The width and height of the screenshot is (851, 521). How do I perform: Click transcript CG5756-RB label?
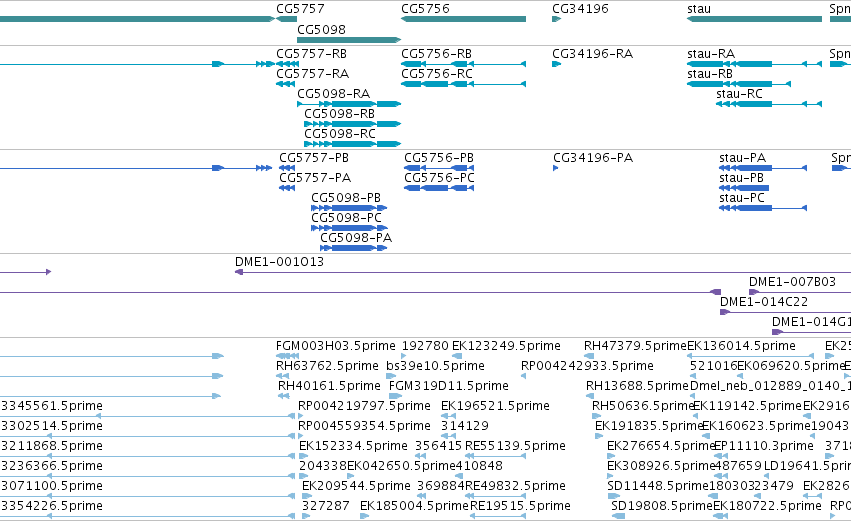pyautogui.click(x=436, y=54)
